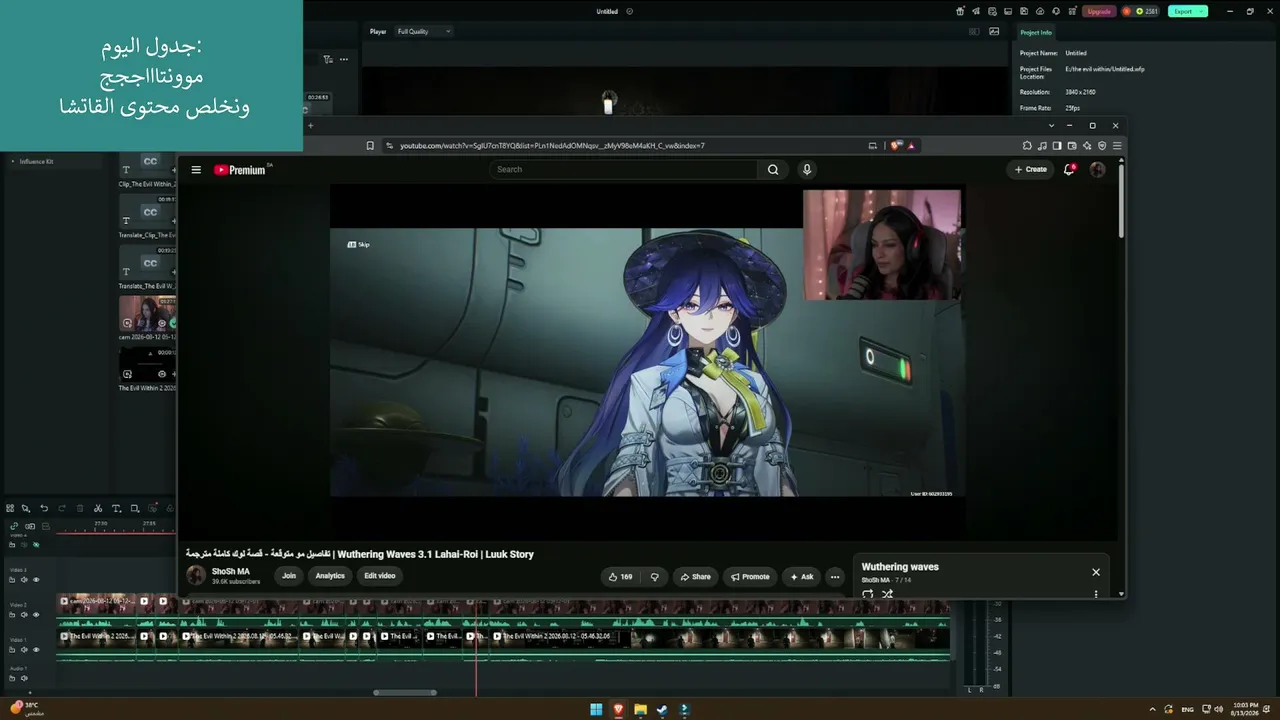This screenshot has width=1280, height=720.
Task: Toggle the browser sidebar panel icon
Action: 1057,146
